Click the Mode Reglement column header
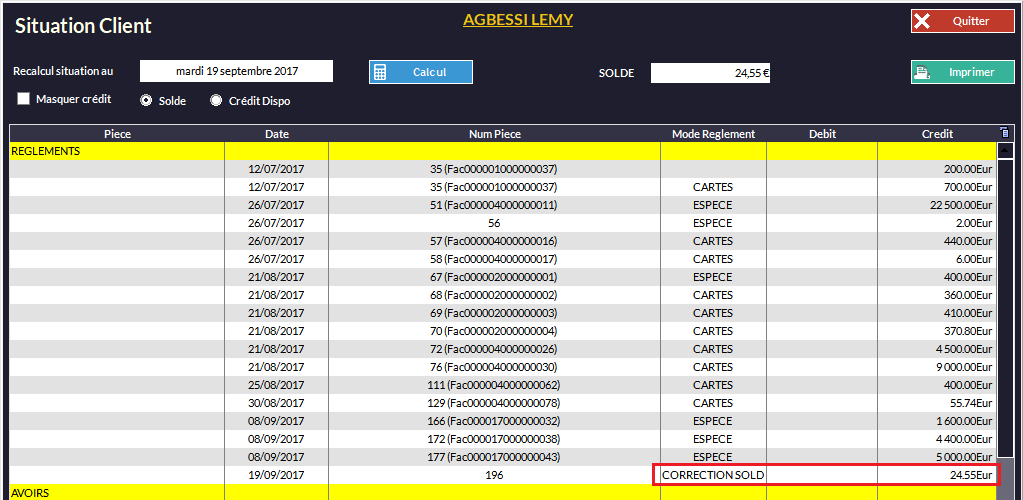 [x=713, y=134]
